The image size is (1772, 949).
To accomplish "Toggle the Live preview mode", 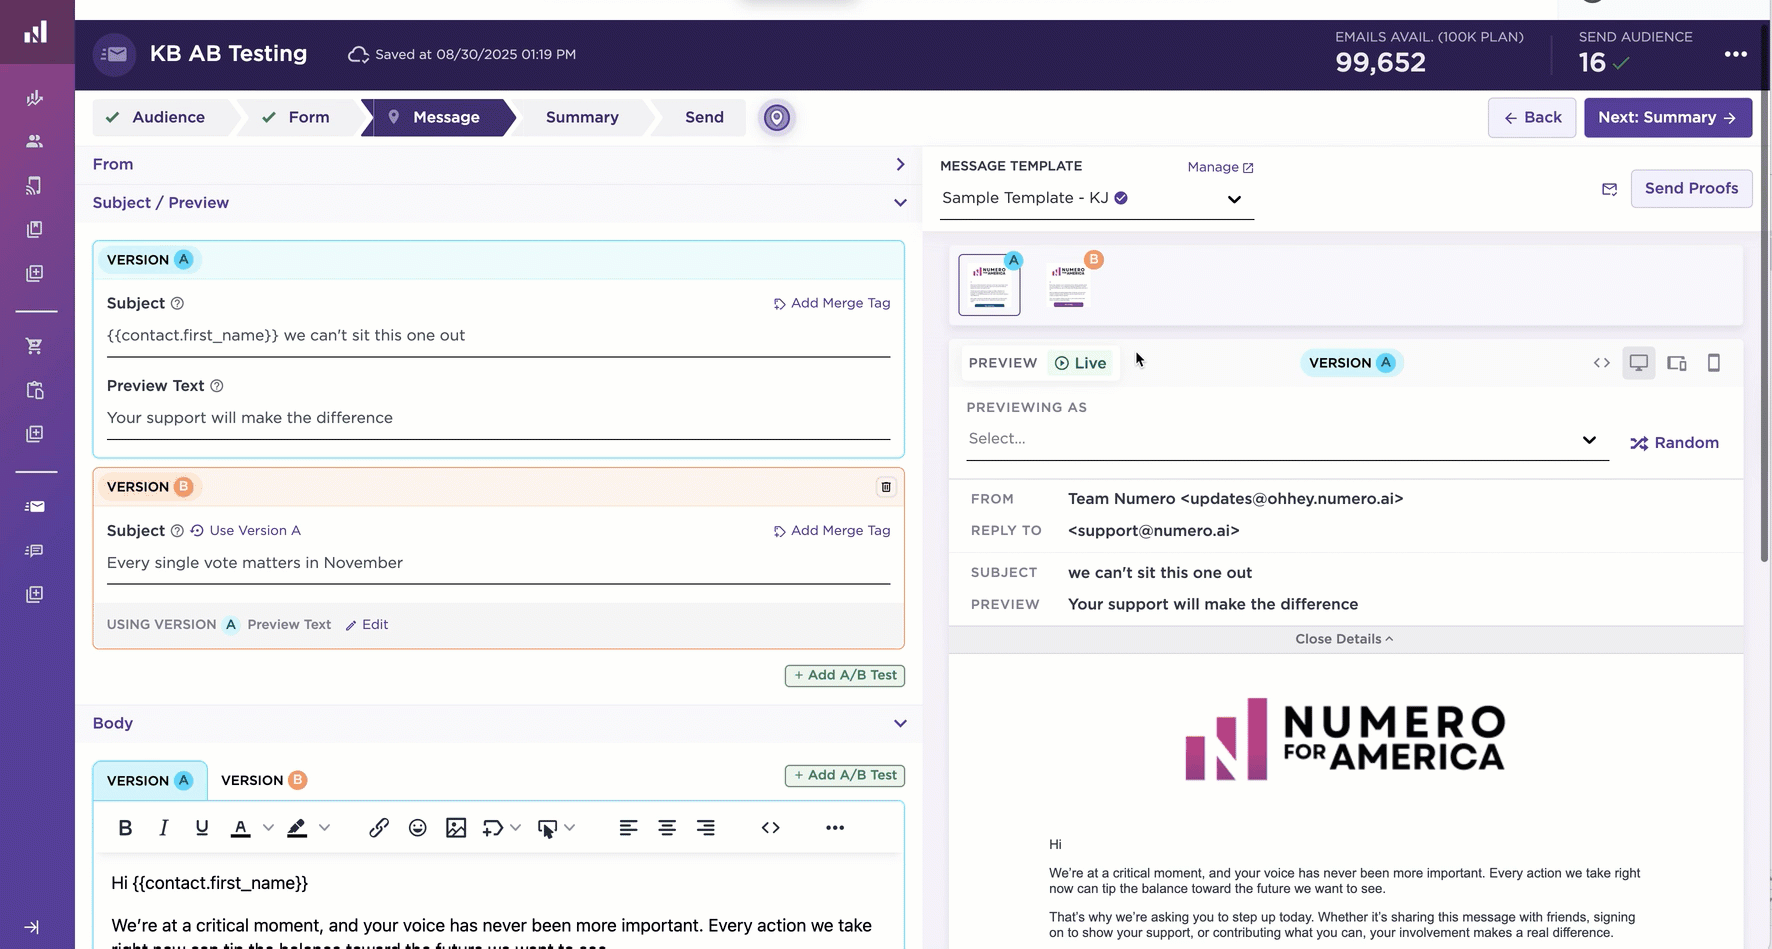I will click(x=1081, y=363).
